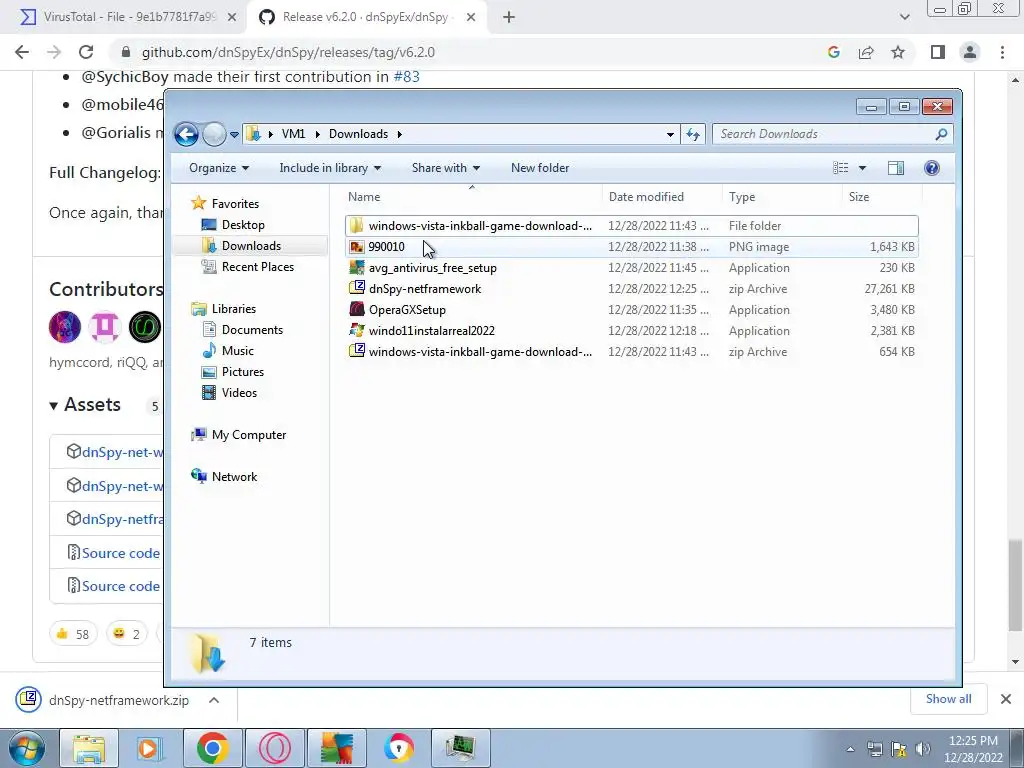
Task: Open dnSpy-netframework.zip download options arrow
Action: point(214,700)
